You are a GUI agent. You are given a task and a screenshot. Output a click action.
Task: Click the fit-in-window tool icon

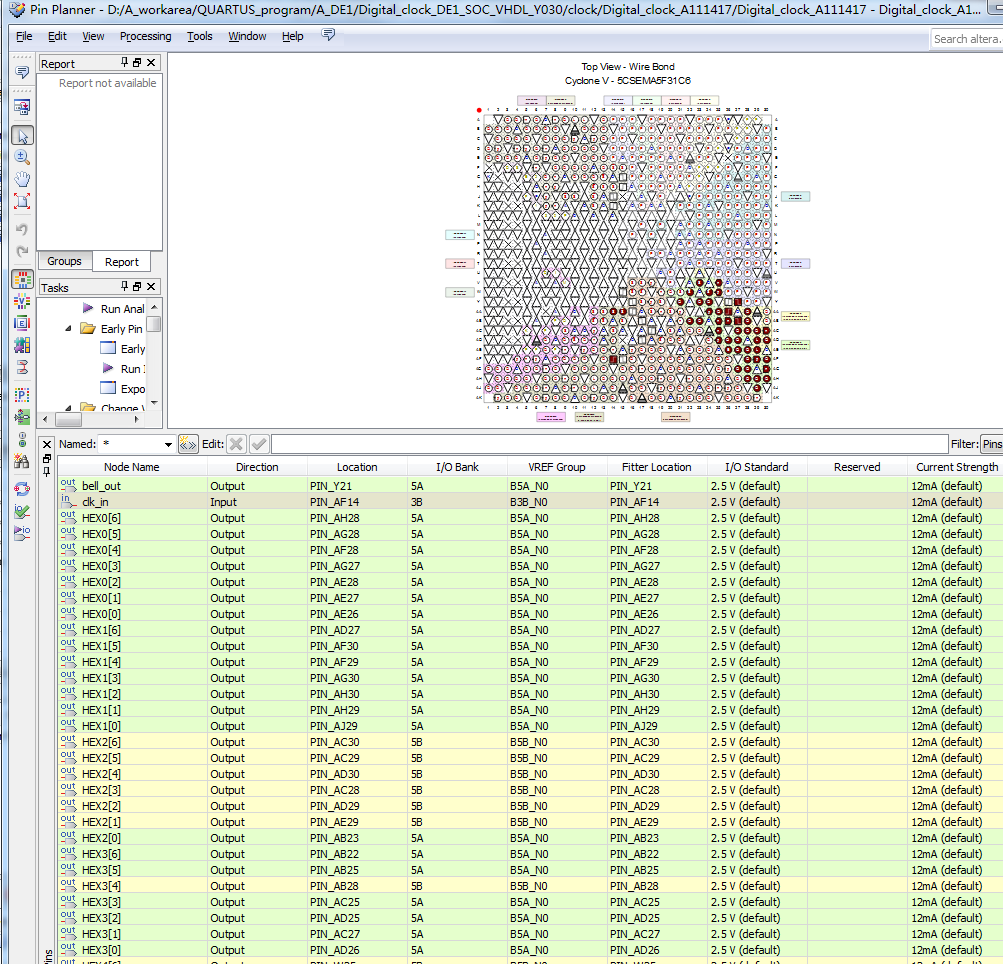[x=22, y=201]
